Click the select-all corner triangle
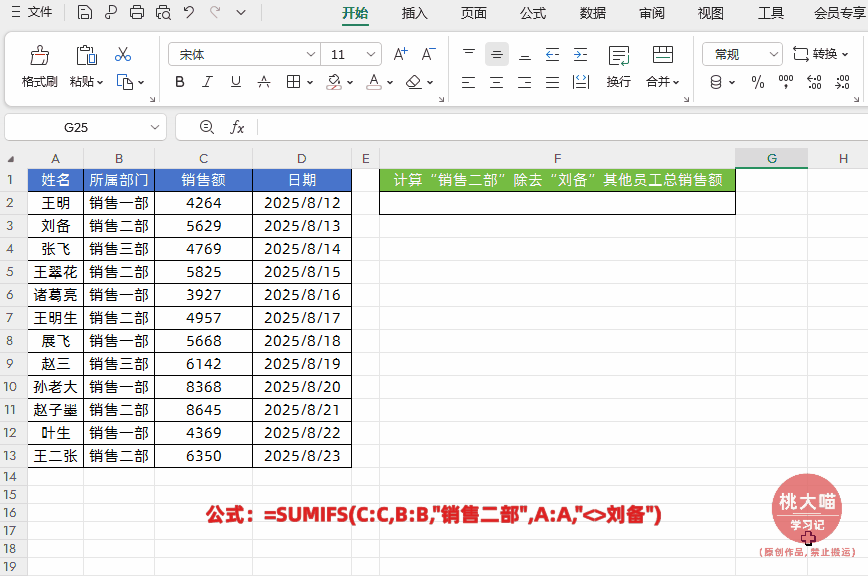 11,159
